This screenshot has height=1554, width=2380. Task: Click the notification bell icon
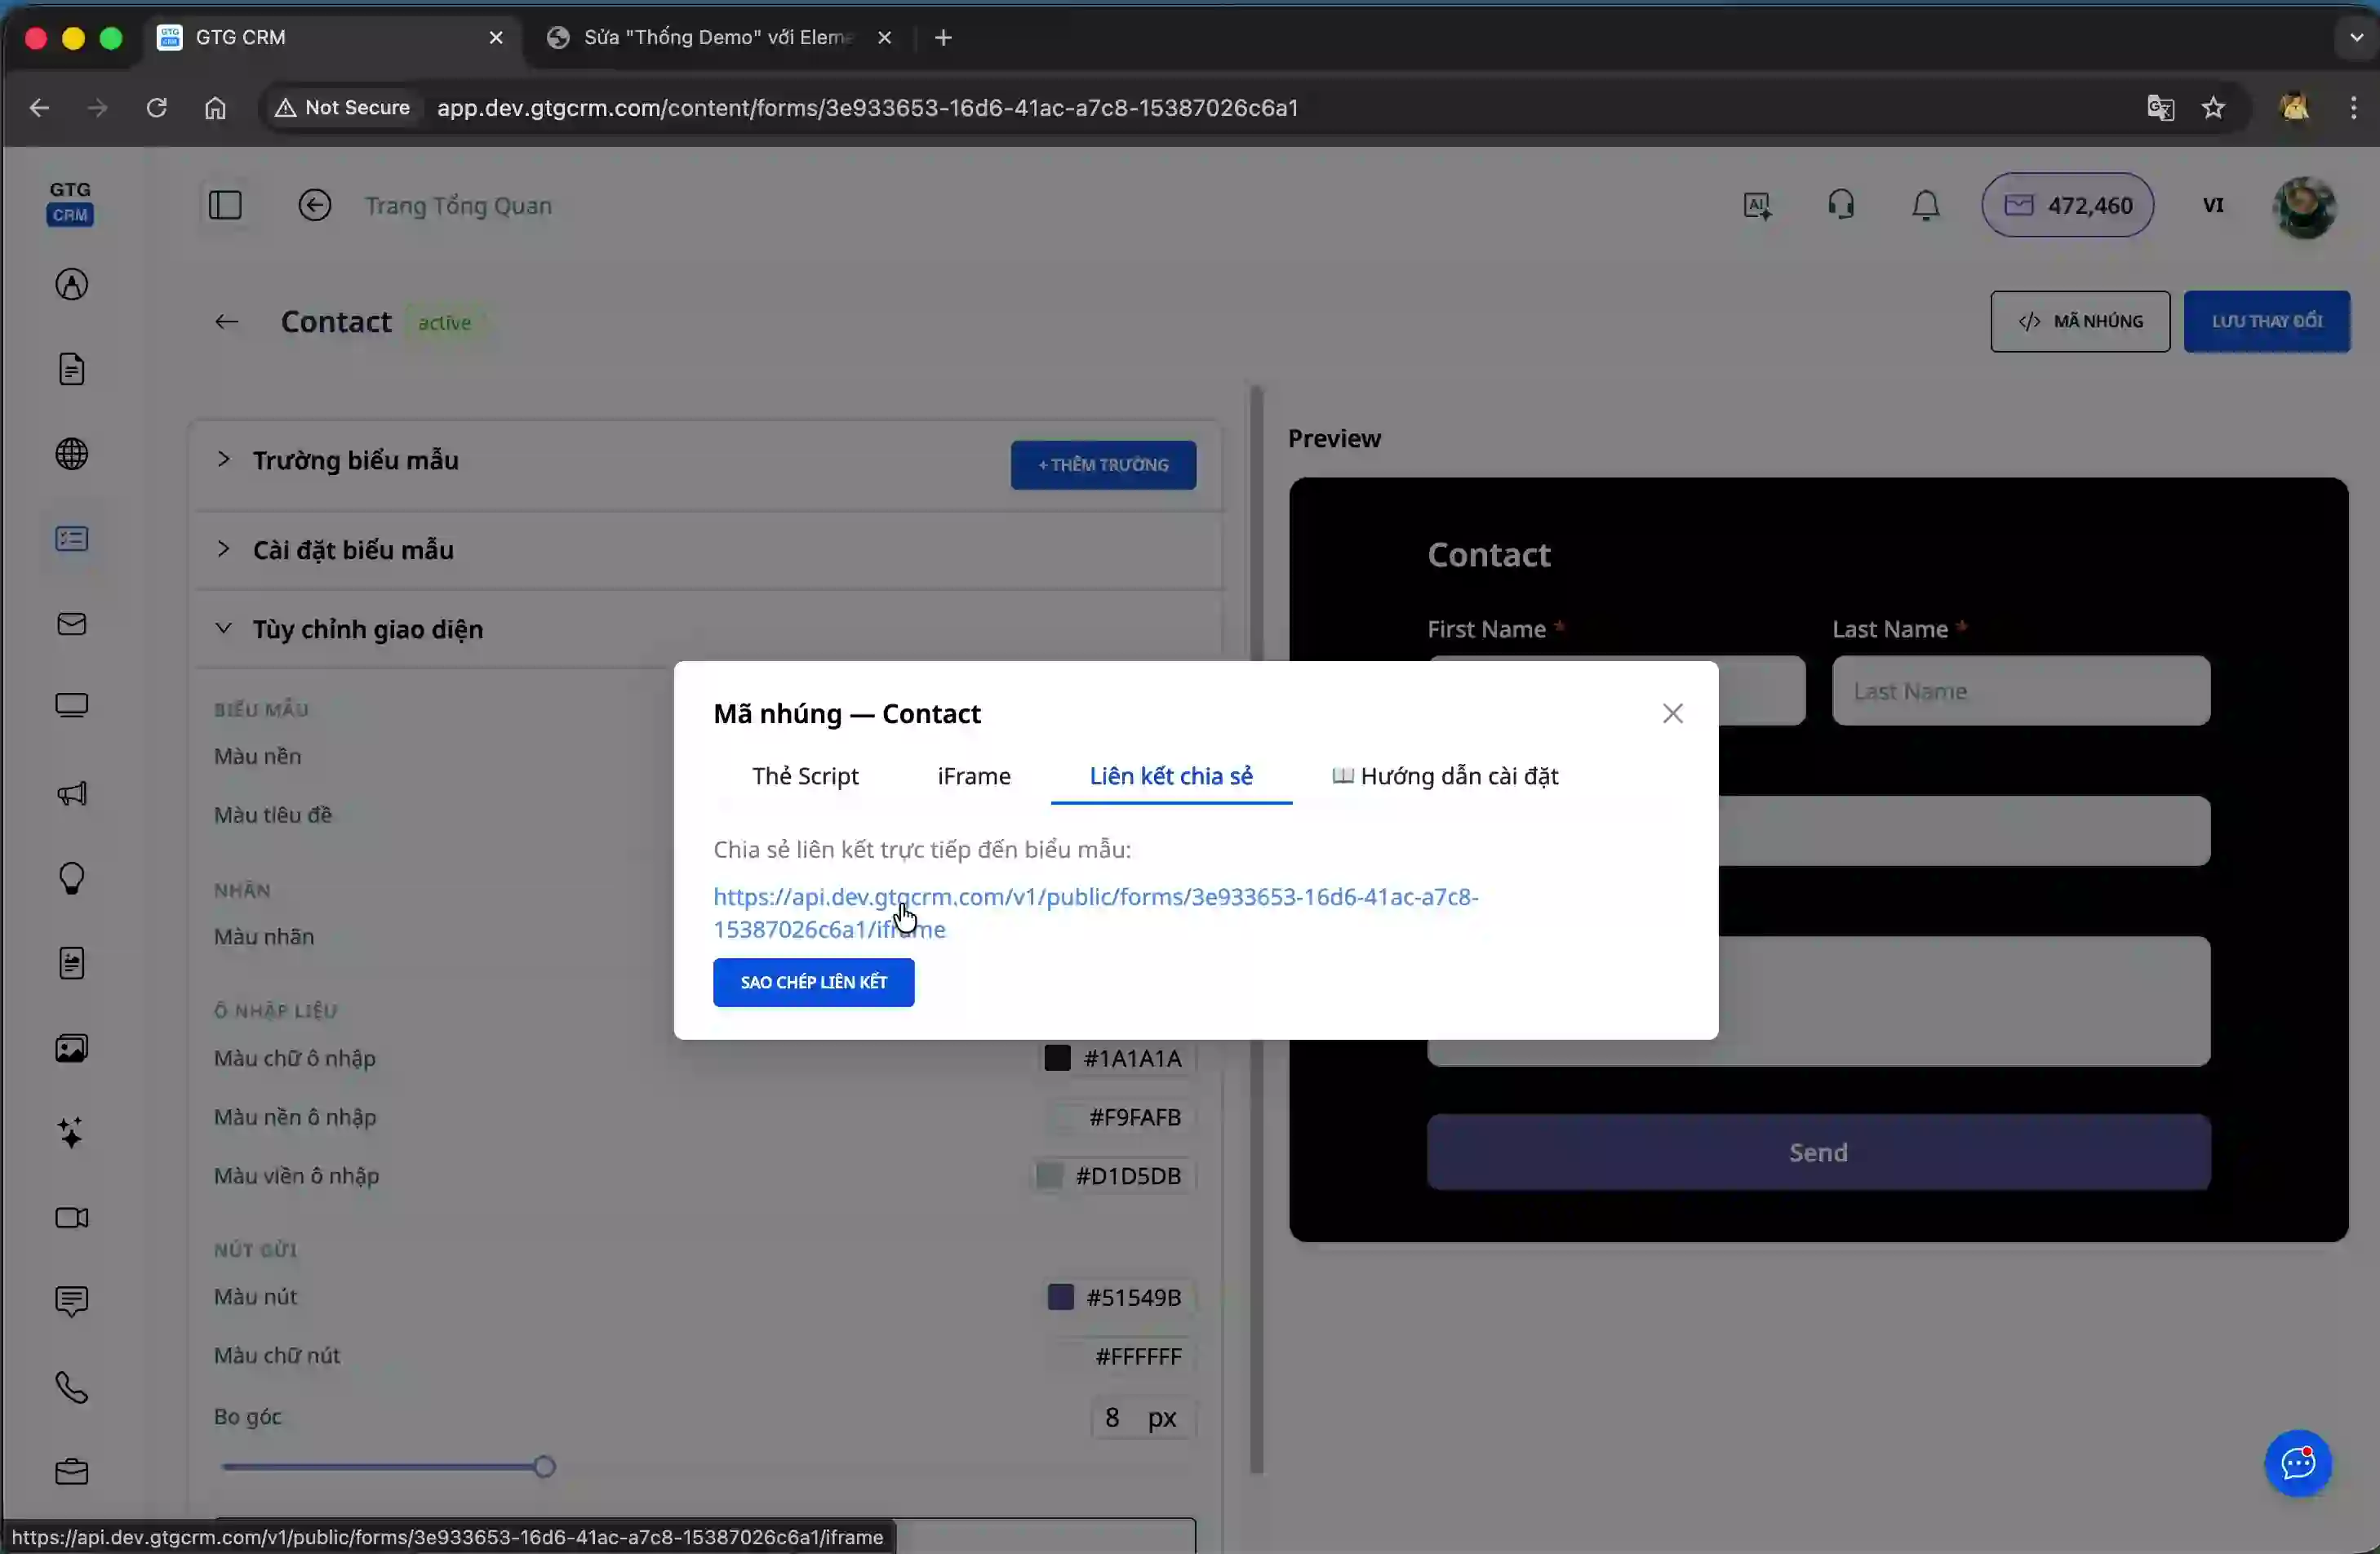(1925, 205)
